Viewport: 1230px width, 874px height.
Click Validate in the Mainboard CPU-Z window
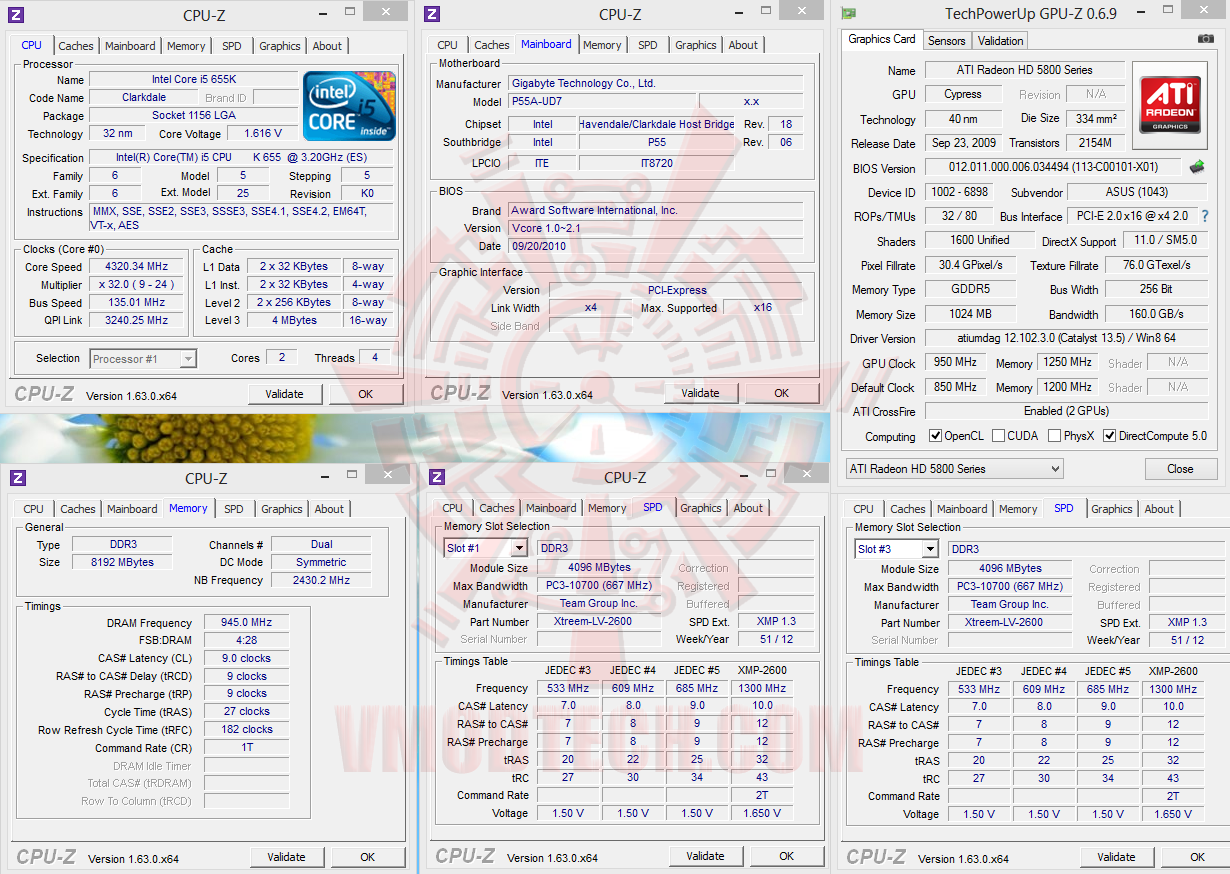pyautogui.click(x=700, y=393)
